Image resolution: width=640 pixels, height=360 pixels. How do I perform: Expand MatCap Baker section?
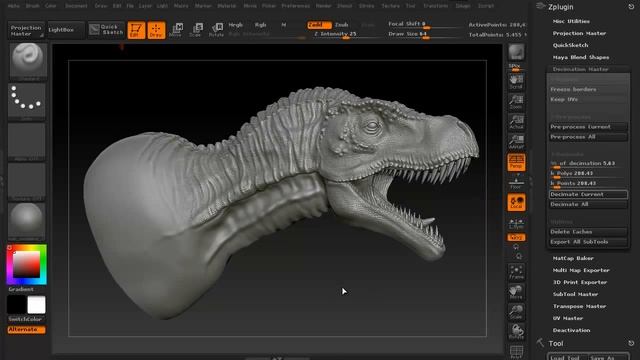tap(573, 258)
